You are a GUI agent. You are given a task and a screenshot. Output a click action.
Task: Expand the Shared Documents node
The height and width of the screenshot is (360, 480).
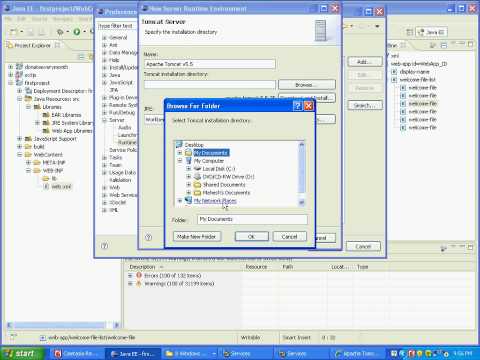(189, 185)
